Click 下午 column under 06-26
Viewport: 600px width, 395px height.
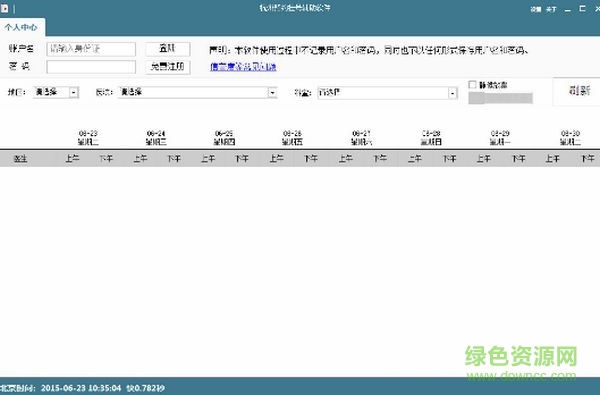tap(311, 158)
